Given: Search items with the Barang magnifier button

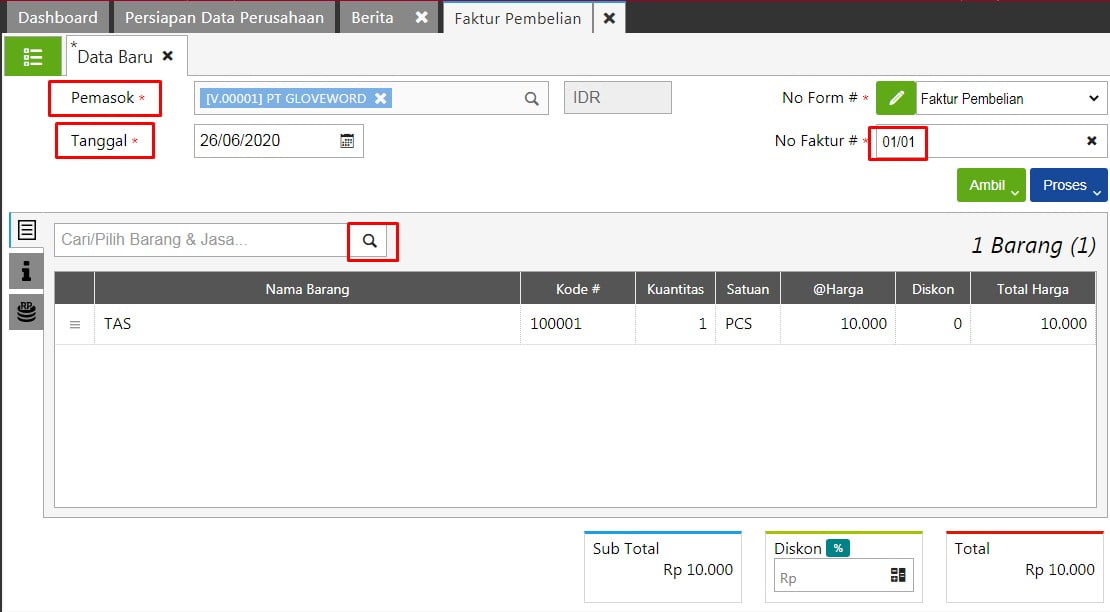Looking at the screenshot, I should click(x=370, y=241).
